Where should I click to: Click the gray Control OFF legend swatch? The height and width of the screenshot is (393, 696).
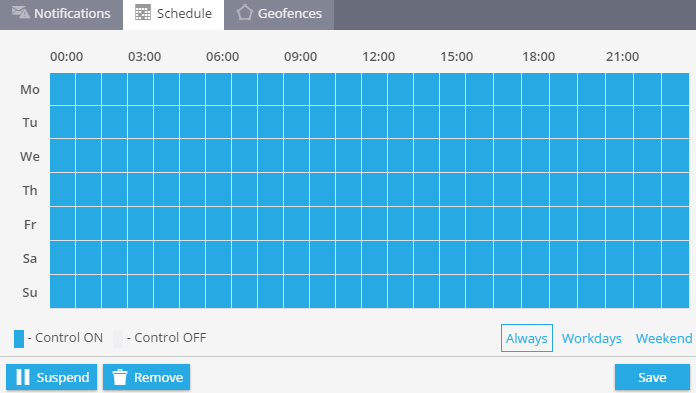point(118,339)
